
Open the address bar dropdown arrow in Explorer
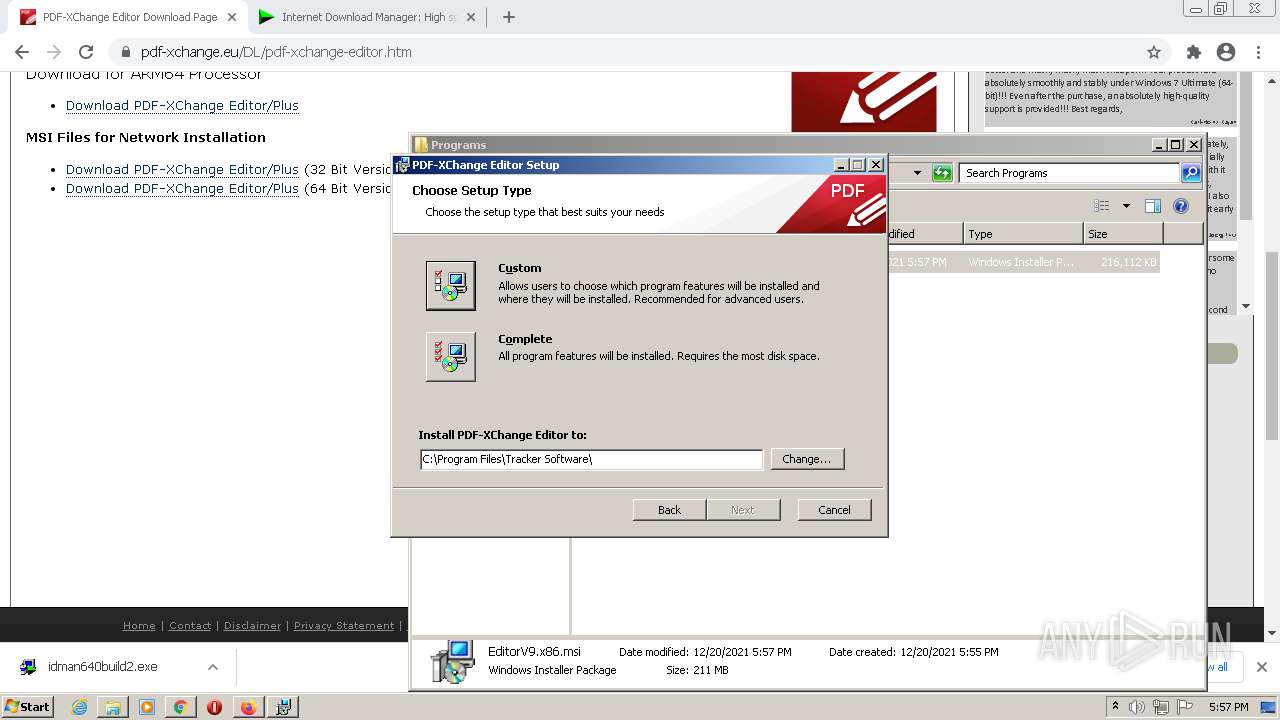917,173
